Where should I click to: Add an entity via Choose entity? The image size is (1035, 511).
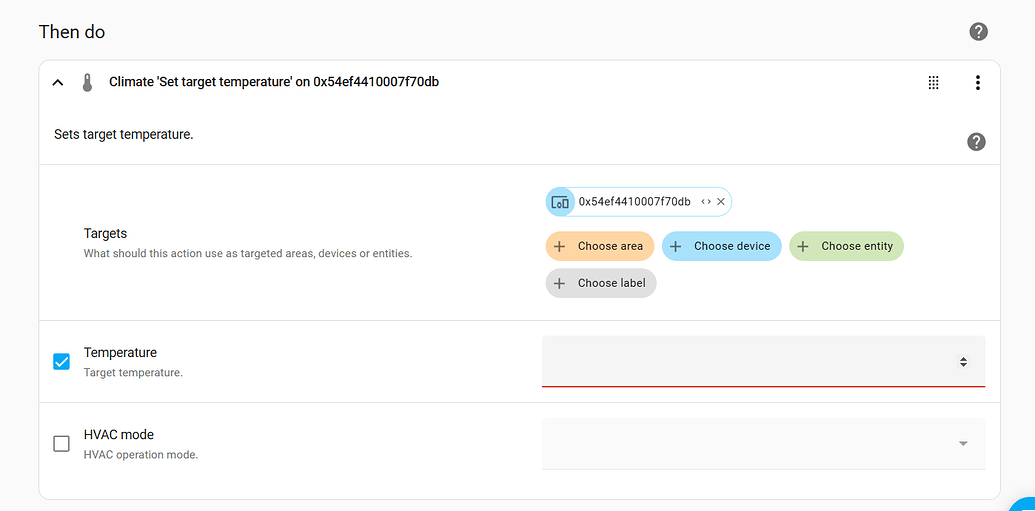click(x=846, y=246)
